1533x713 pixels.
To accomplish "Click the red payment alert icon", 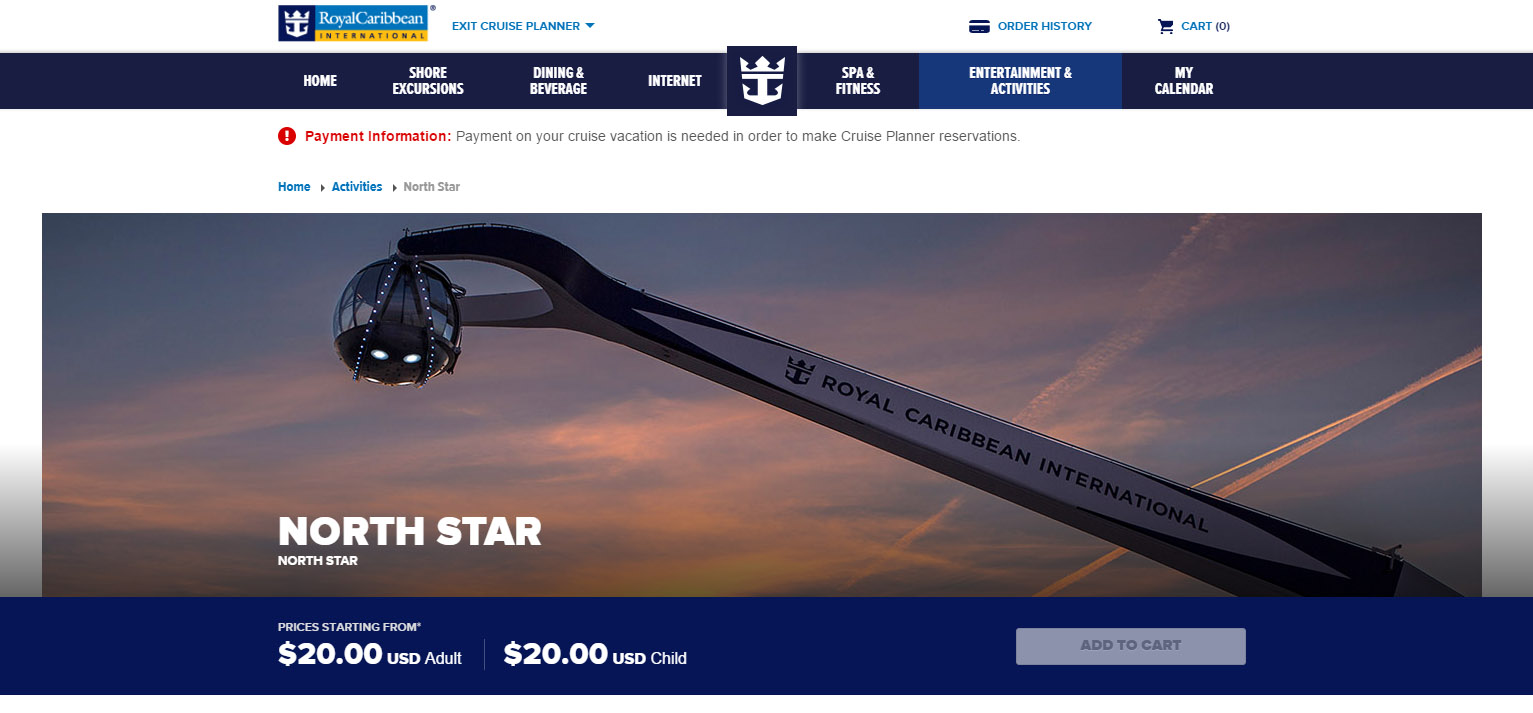I will pyautogui.click(x=287, y=136).
